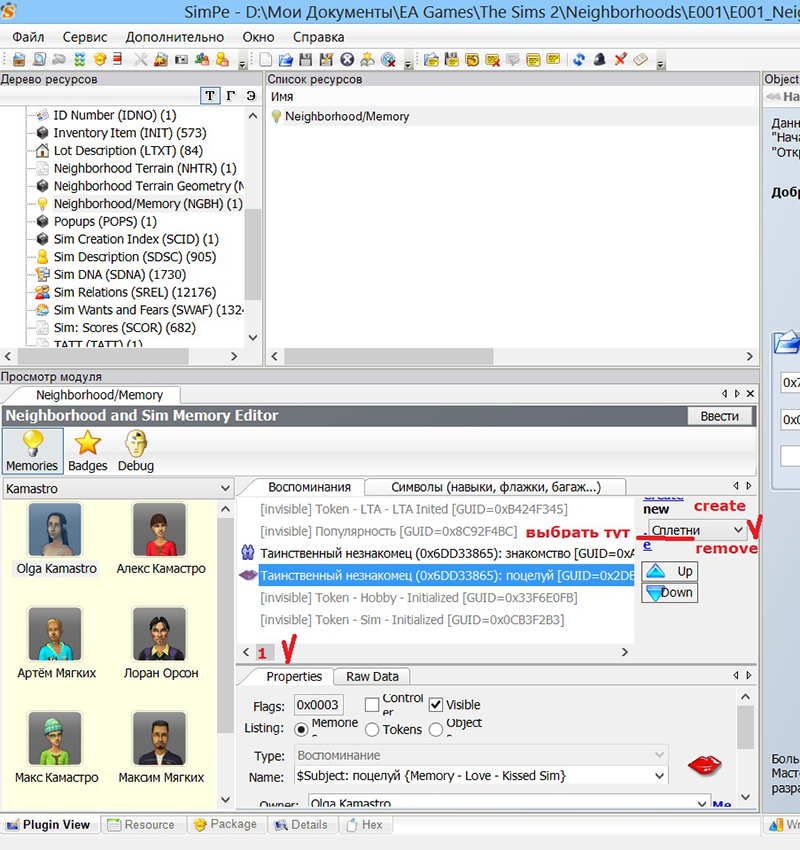Open the Сервис menu
This screenshot has width=800, height=850.
coord(84,37)
